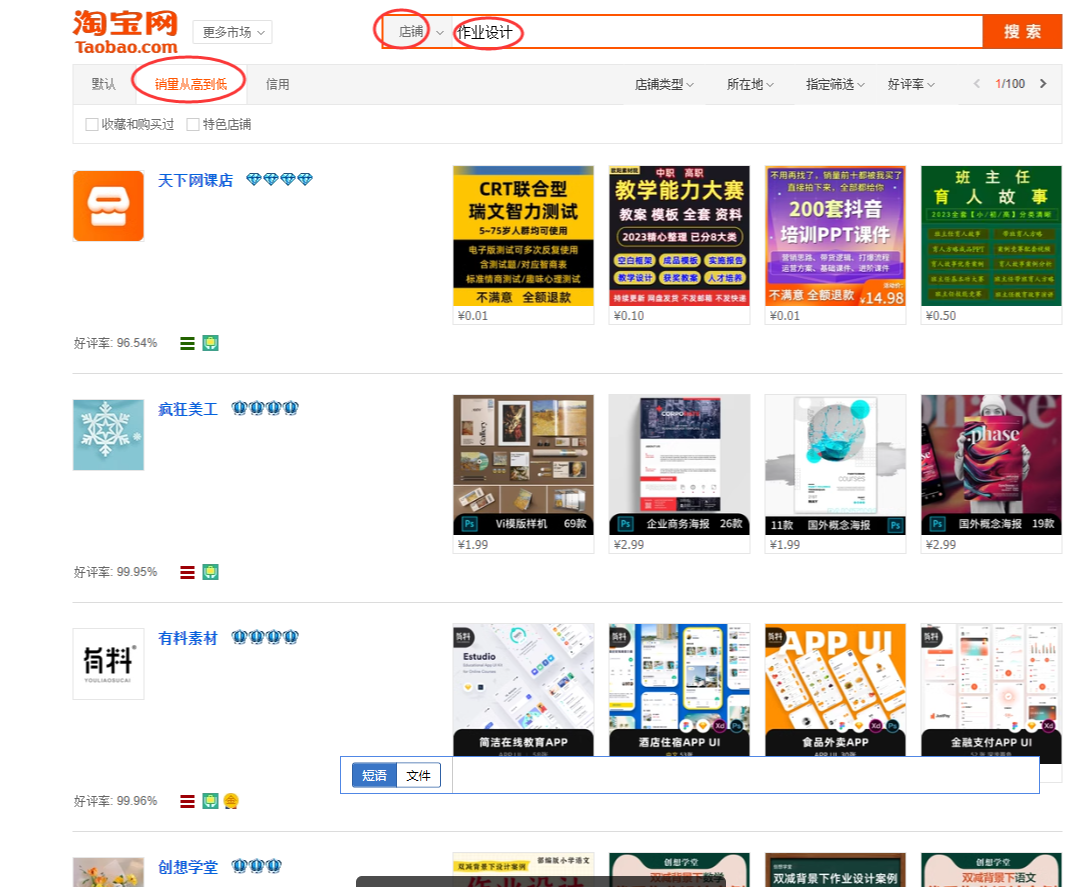Select the 销量从高到低 sort tab
The image size is (1082, 887).
pos(190,84)
